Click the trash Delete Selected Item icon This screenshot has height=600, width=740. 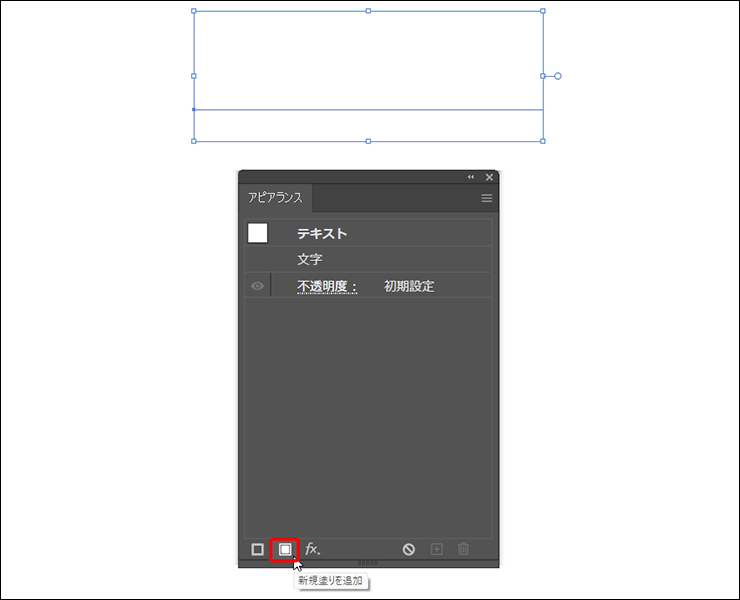point(463,549)
